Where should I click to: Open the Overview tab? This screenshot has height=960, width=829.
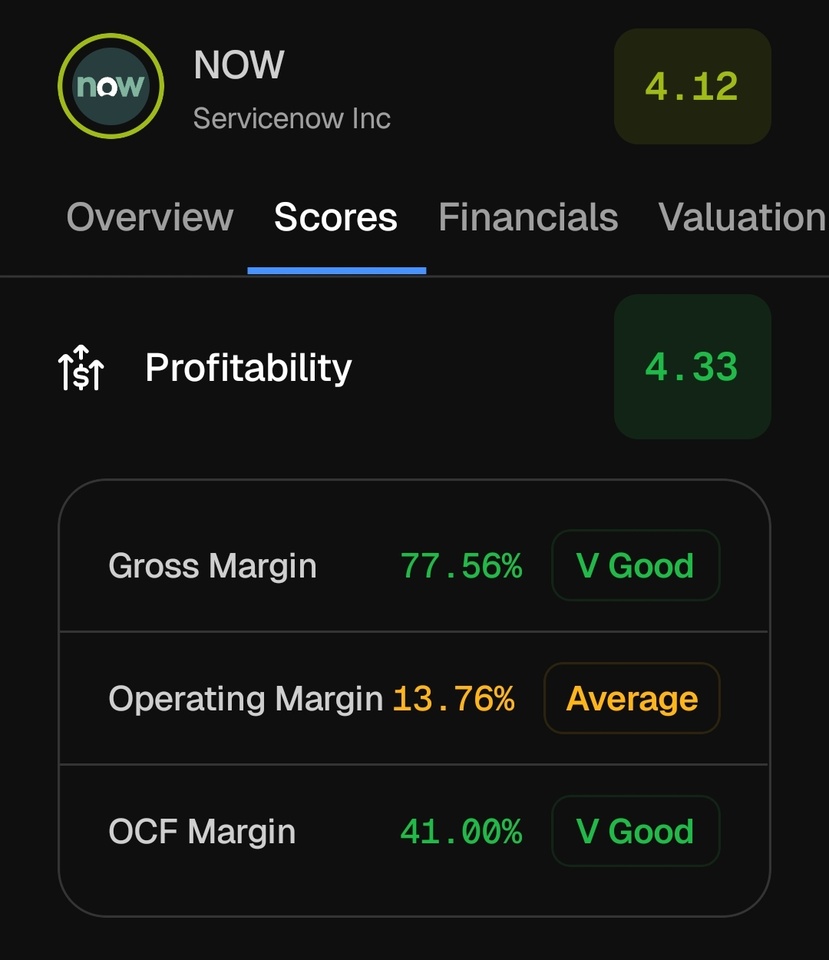(x=149, y=217)
